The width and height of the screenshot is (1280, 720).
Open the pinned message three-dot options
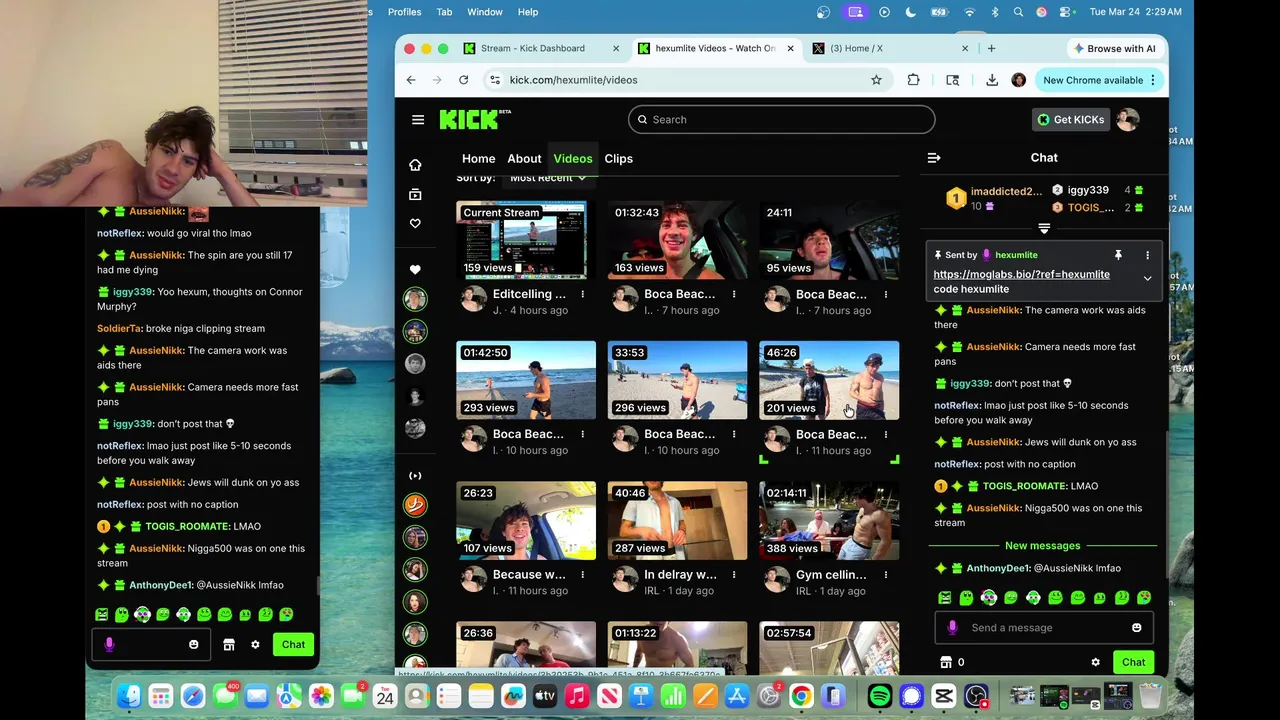coord(1147,255)
